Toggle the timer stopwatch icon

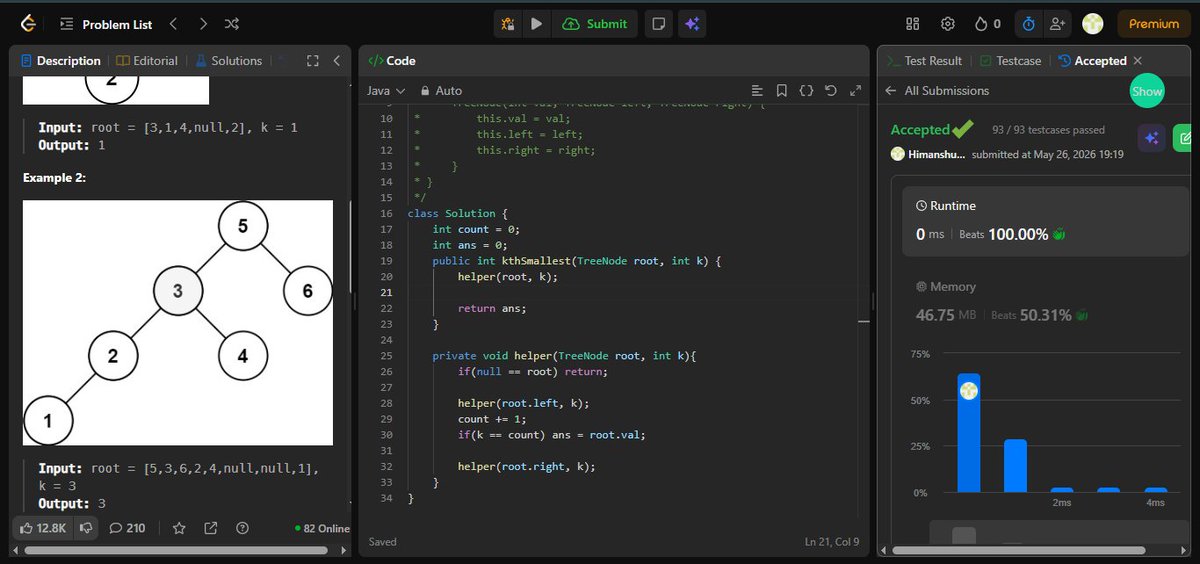coord(1028,24)
